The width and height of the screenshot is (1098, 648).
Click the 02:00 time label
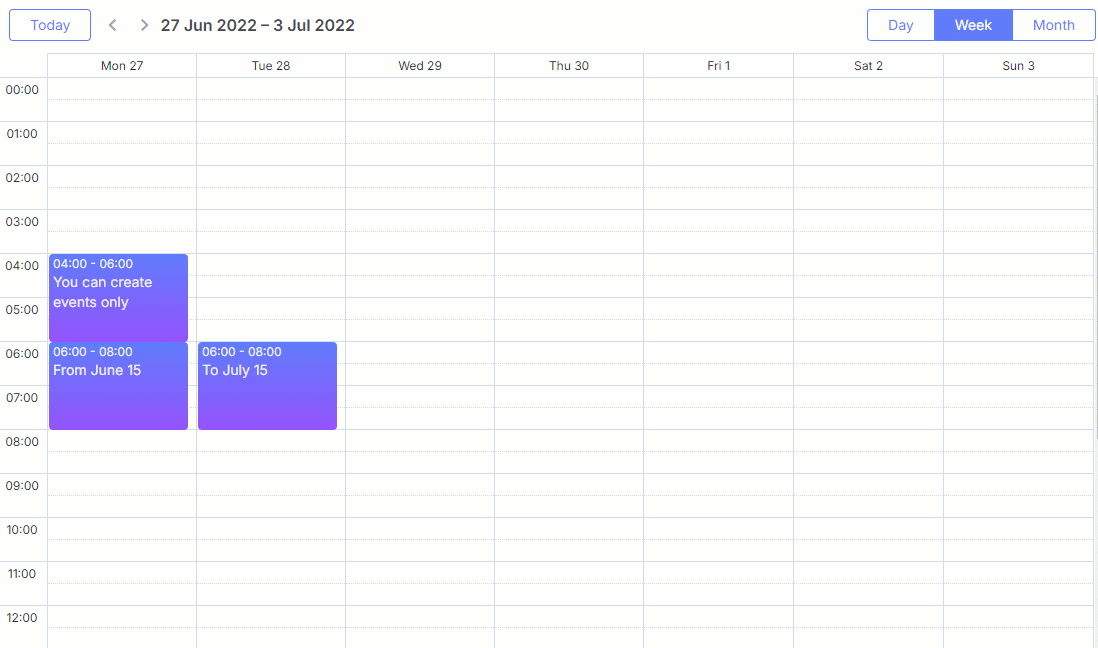pos(22,178)
